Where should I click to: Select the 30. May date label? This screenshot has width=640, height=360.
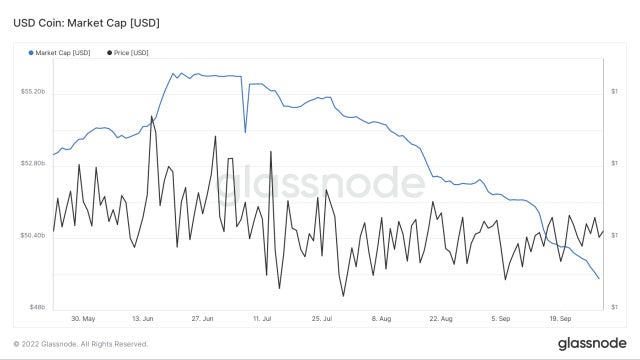(x=83, y=318)
